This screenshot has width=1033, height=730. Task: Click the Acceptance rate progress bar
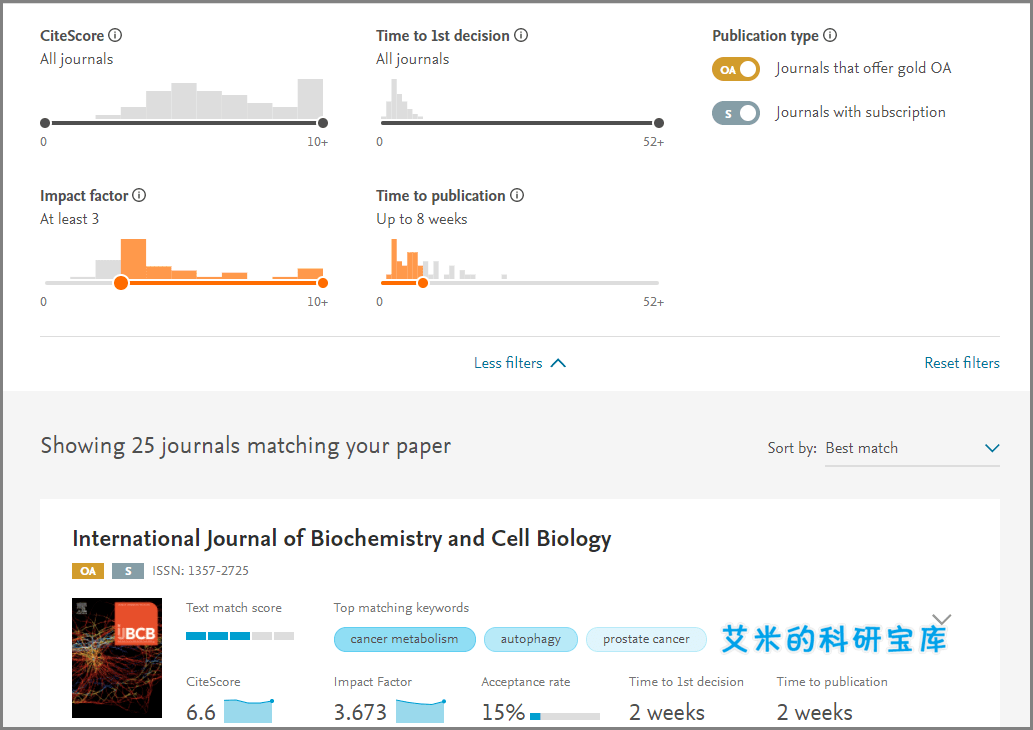(565, 716)
